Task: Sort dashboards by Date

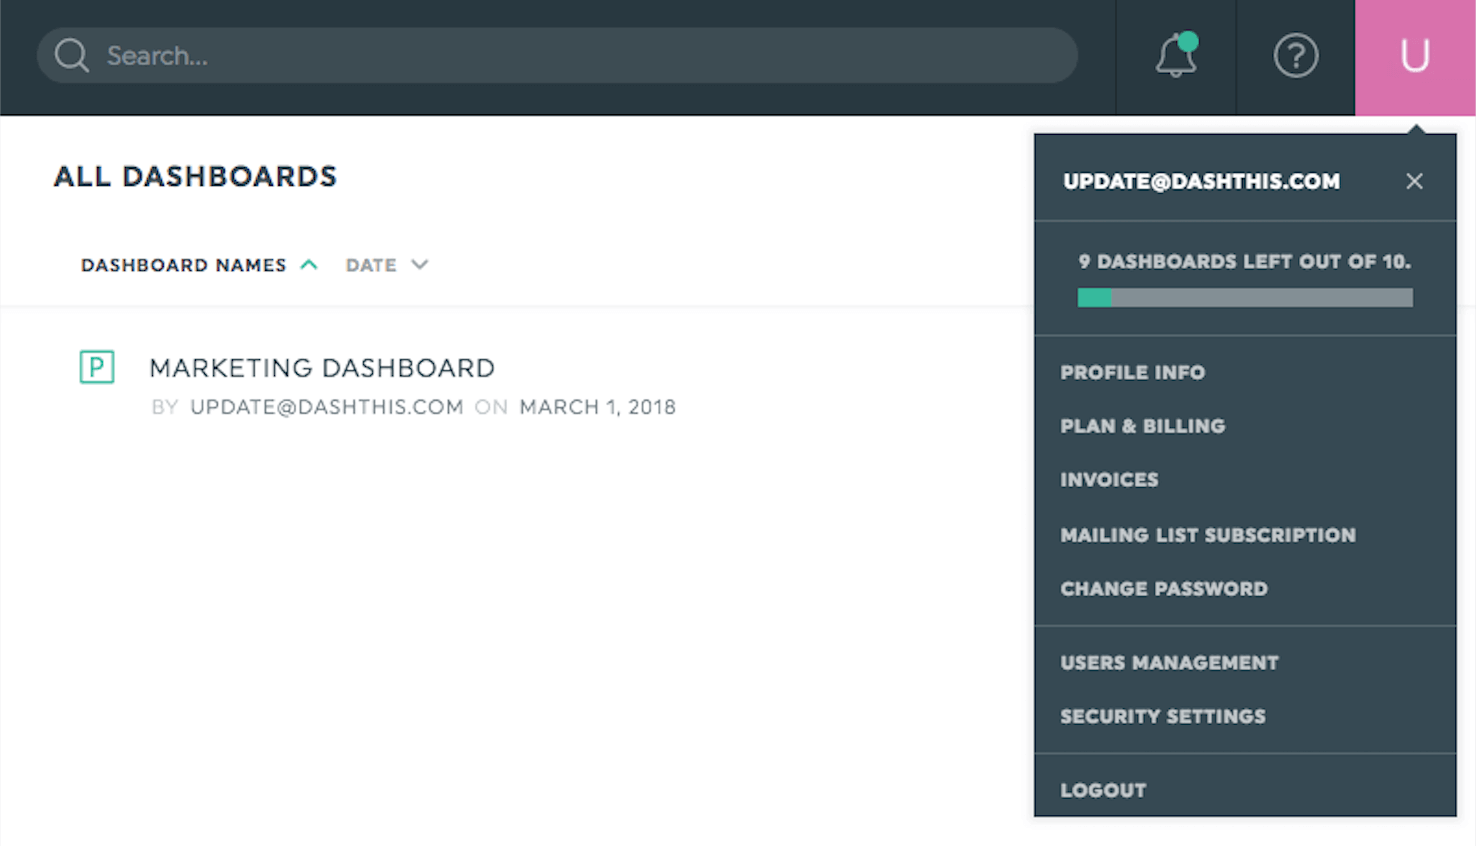Action: 371,265
